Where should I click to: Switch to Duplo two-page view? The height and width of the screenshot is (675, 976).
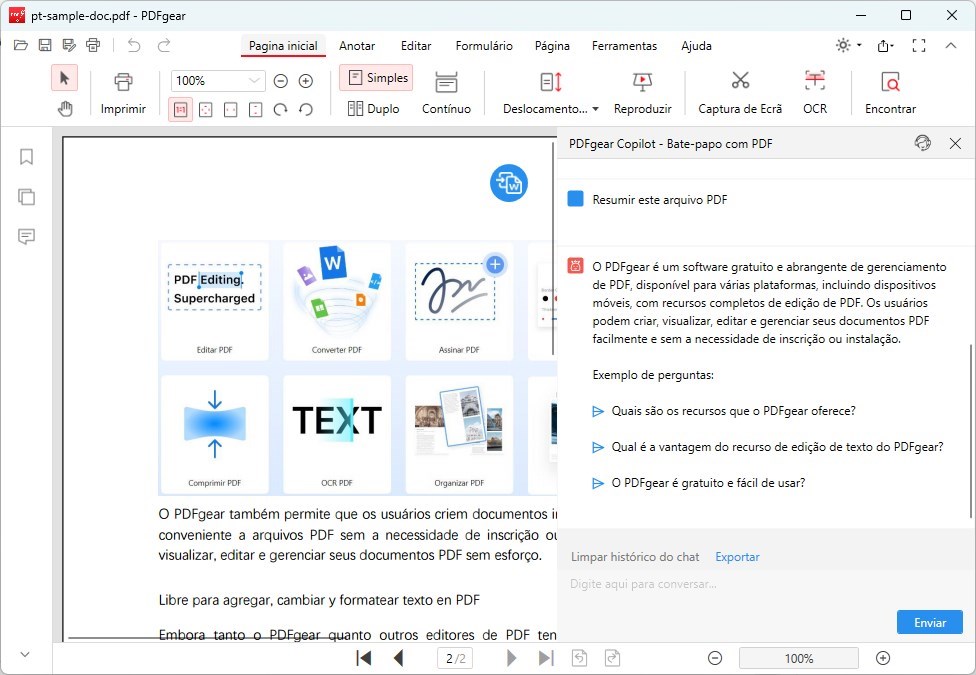point(373,109)
